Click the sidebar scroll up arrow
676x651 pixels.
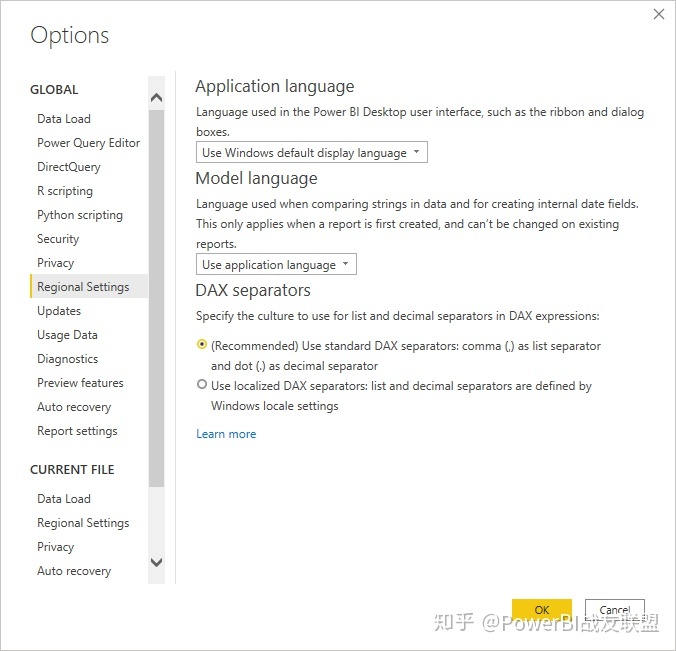[156, 97]
